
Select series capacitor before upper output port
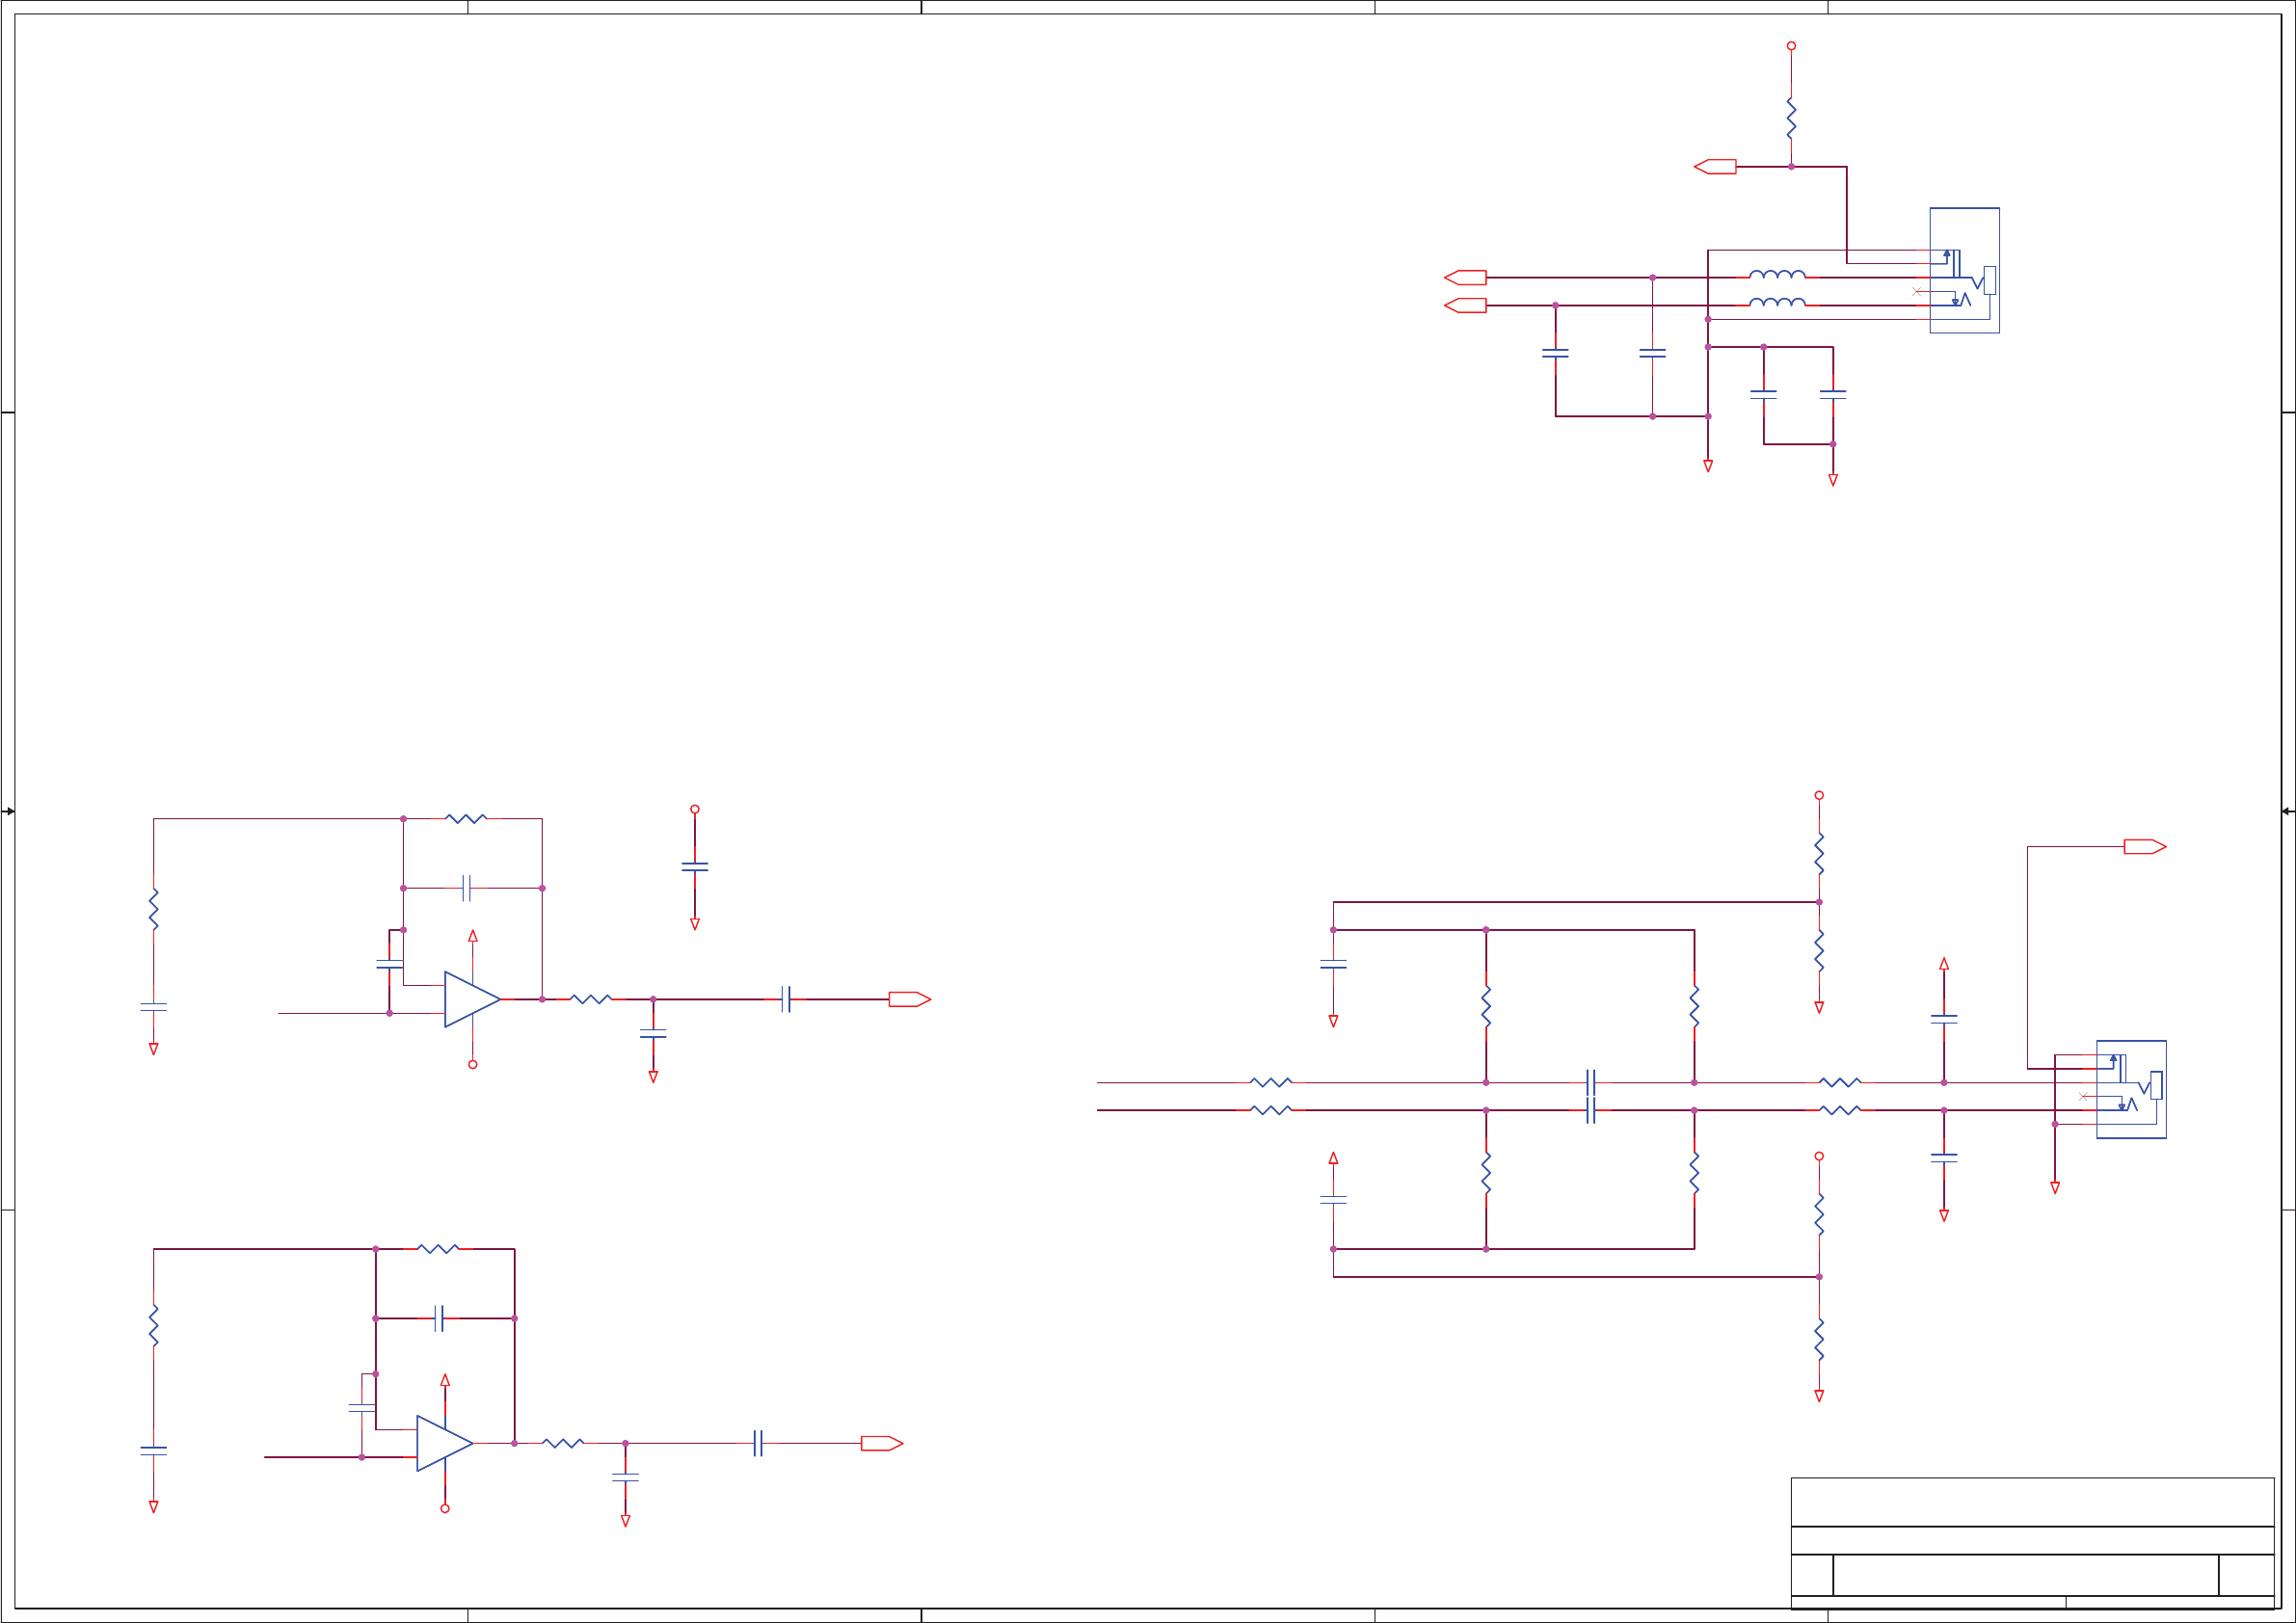point(786,999)
